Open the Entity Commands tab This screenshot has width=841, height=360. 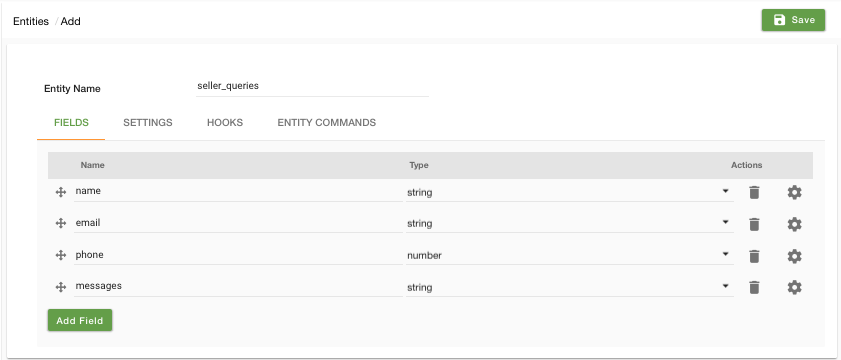[327, 122]
